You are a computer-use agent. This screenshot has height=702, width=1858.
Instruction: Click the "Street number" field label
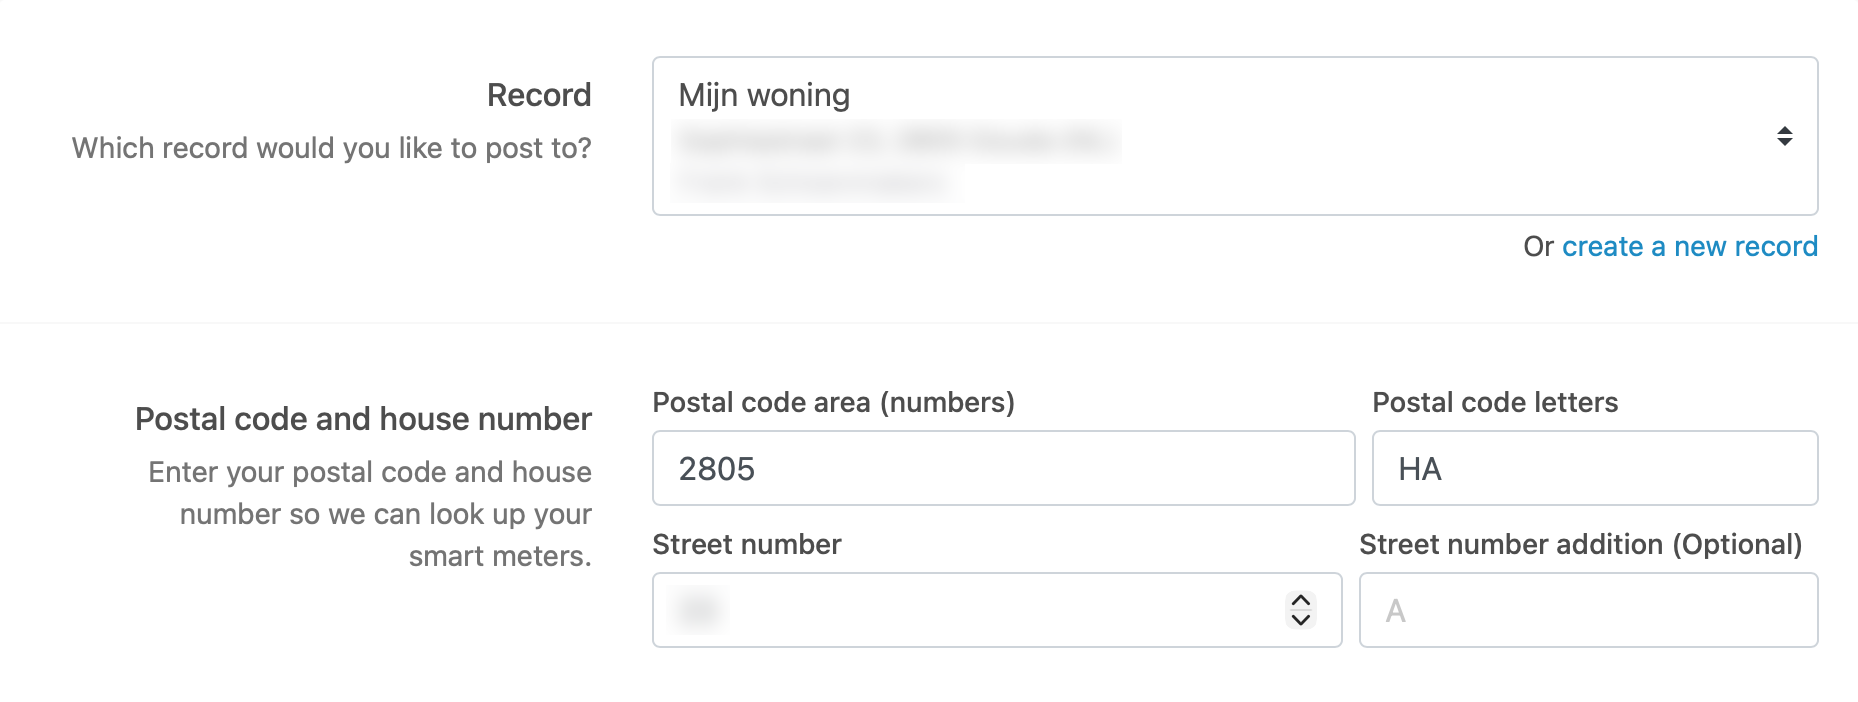(747, 544)
